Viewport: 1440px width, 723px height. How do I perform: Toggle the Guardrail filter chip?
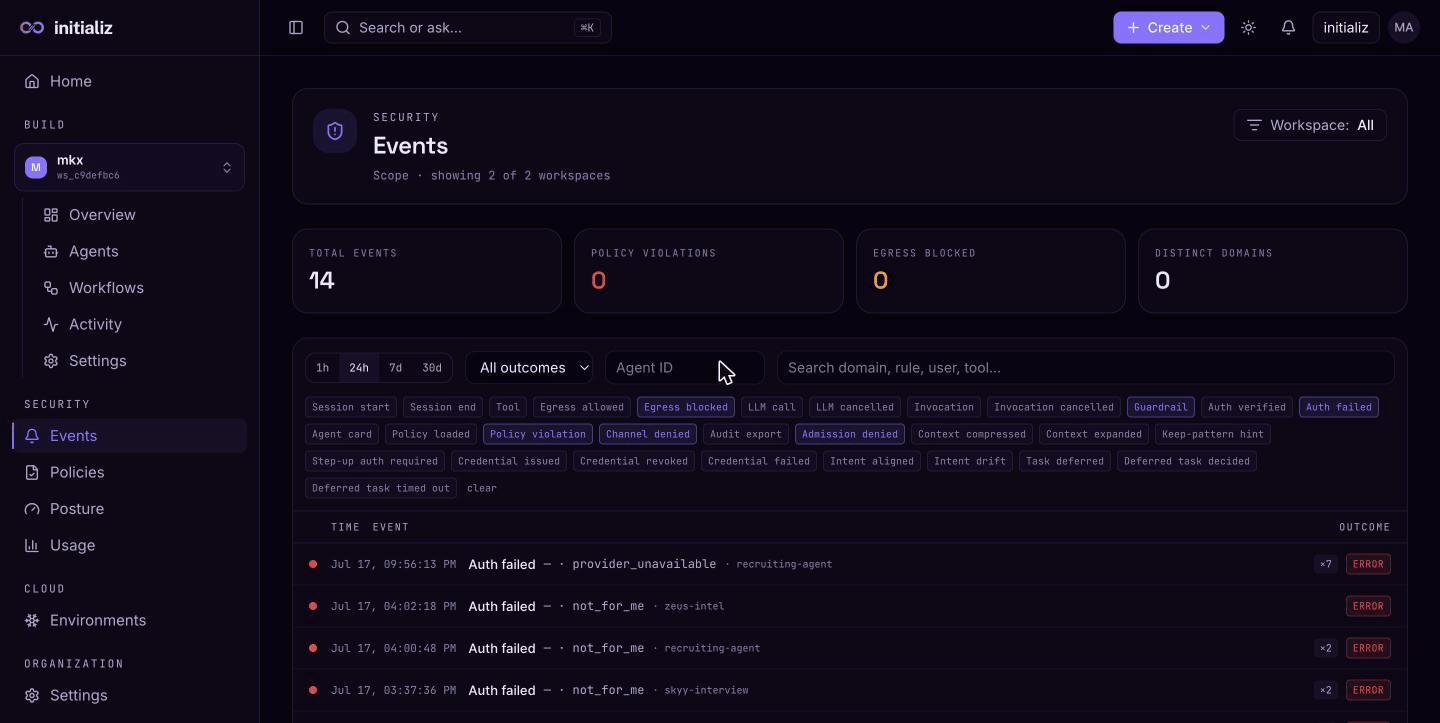point(1161,407)
